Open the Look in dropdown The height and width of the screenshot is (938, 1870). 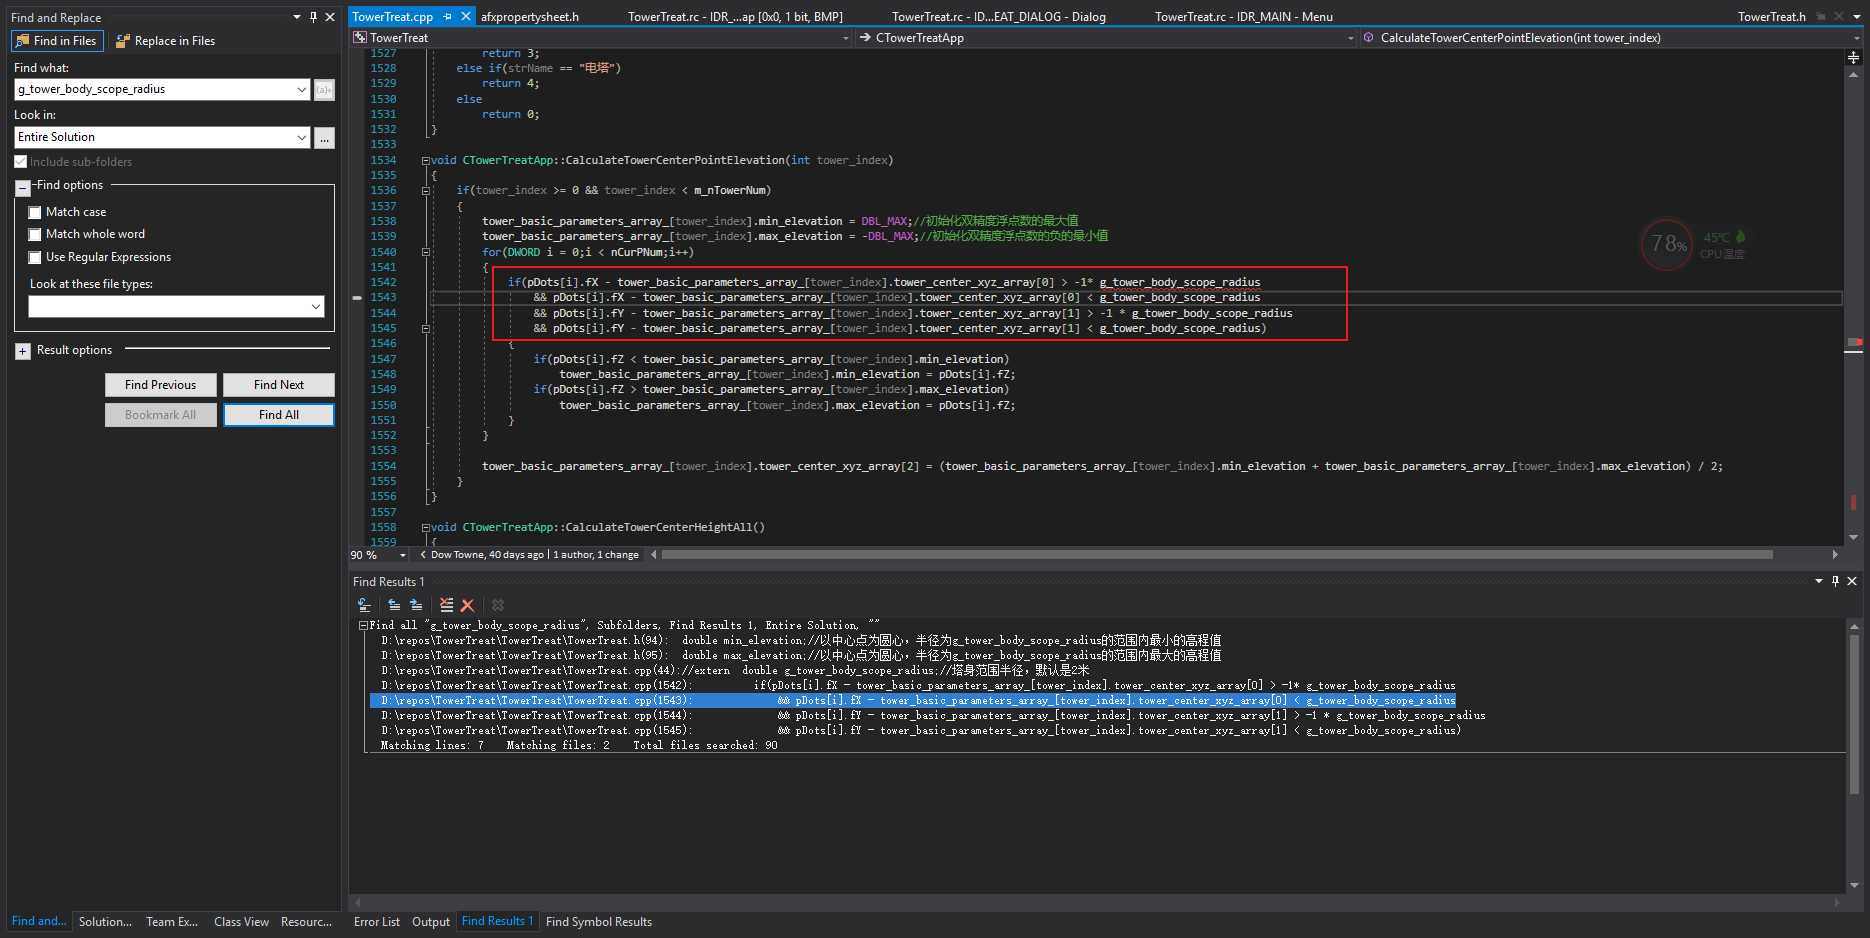coord(302,138)
